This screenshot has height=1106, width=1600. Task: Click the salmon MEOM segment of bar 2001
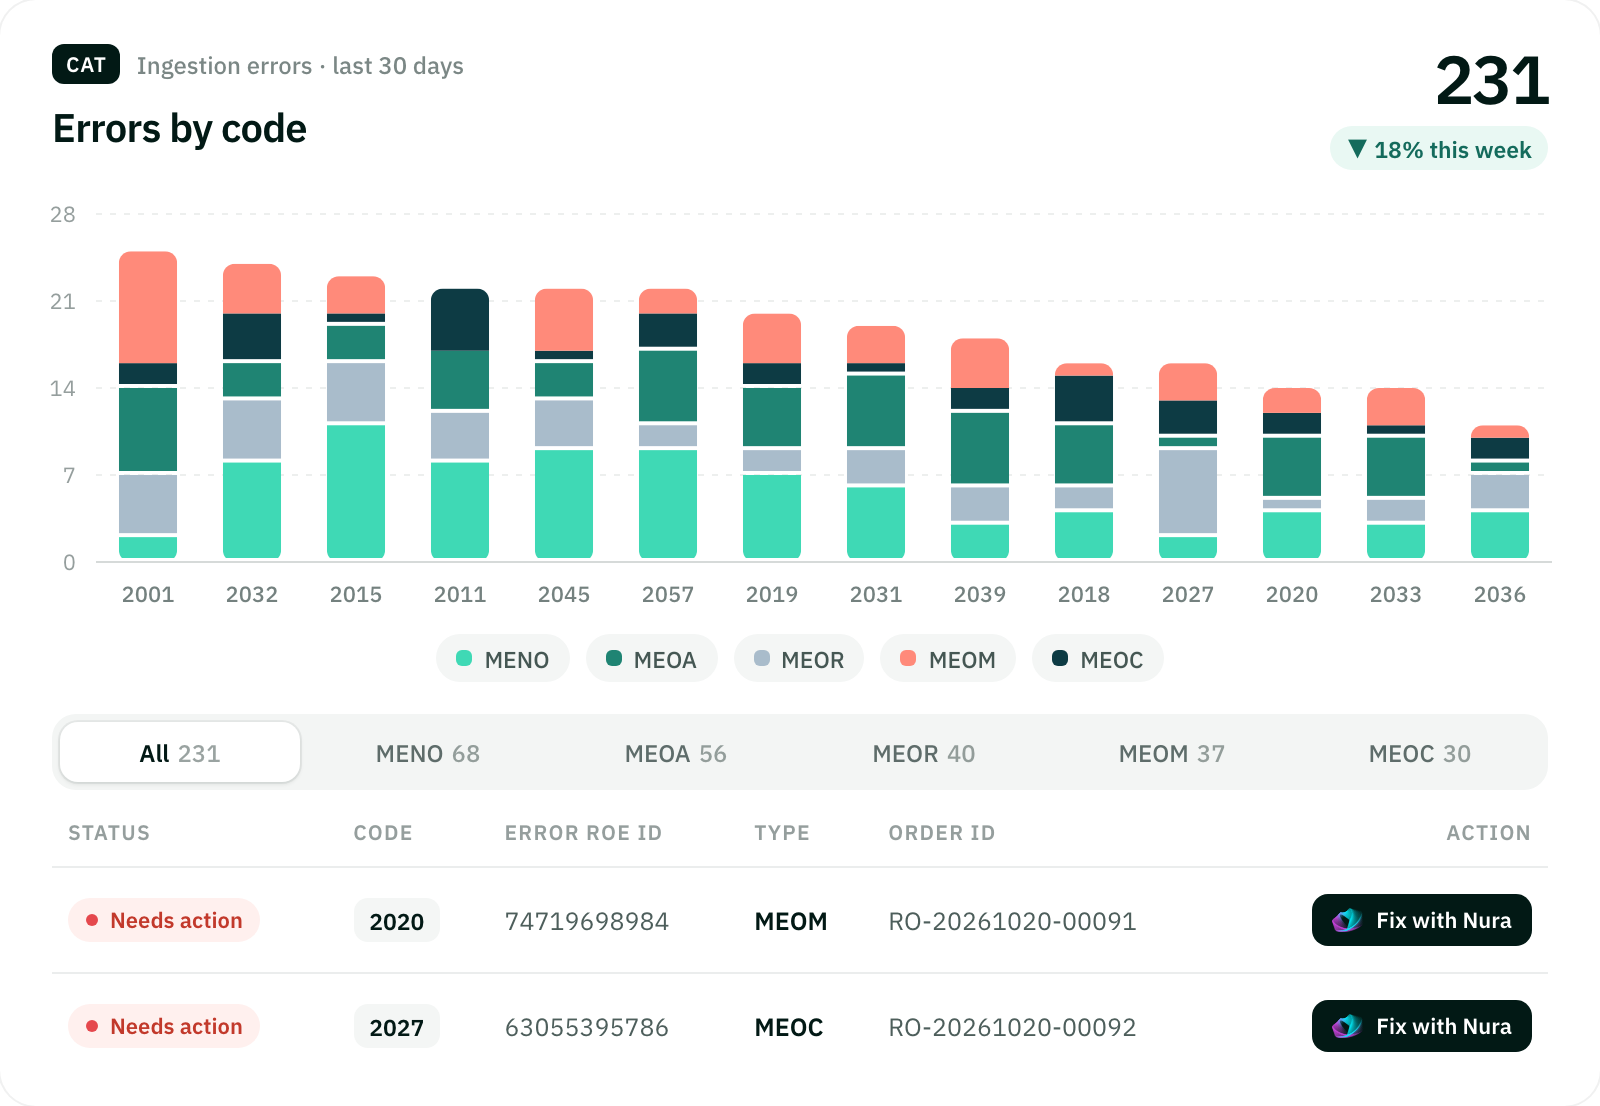(148, 307)
